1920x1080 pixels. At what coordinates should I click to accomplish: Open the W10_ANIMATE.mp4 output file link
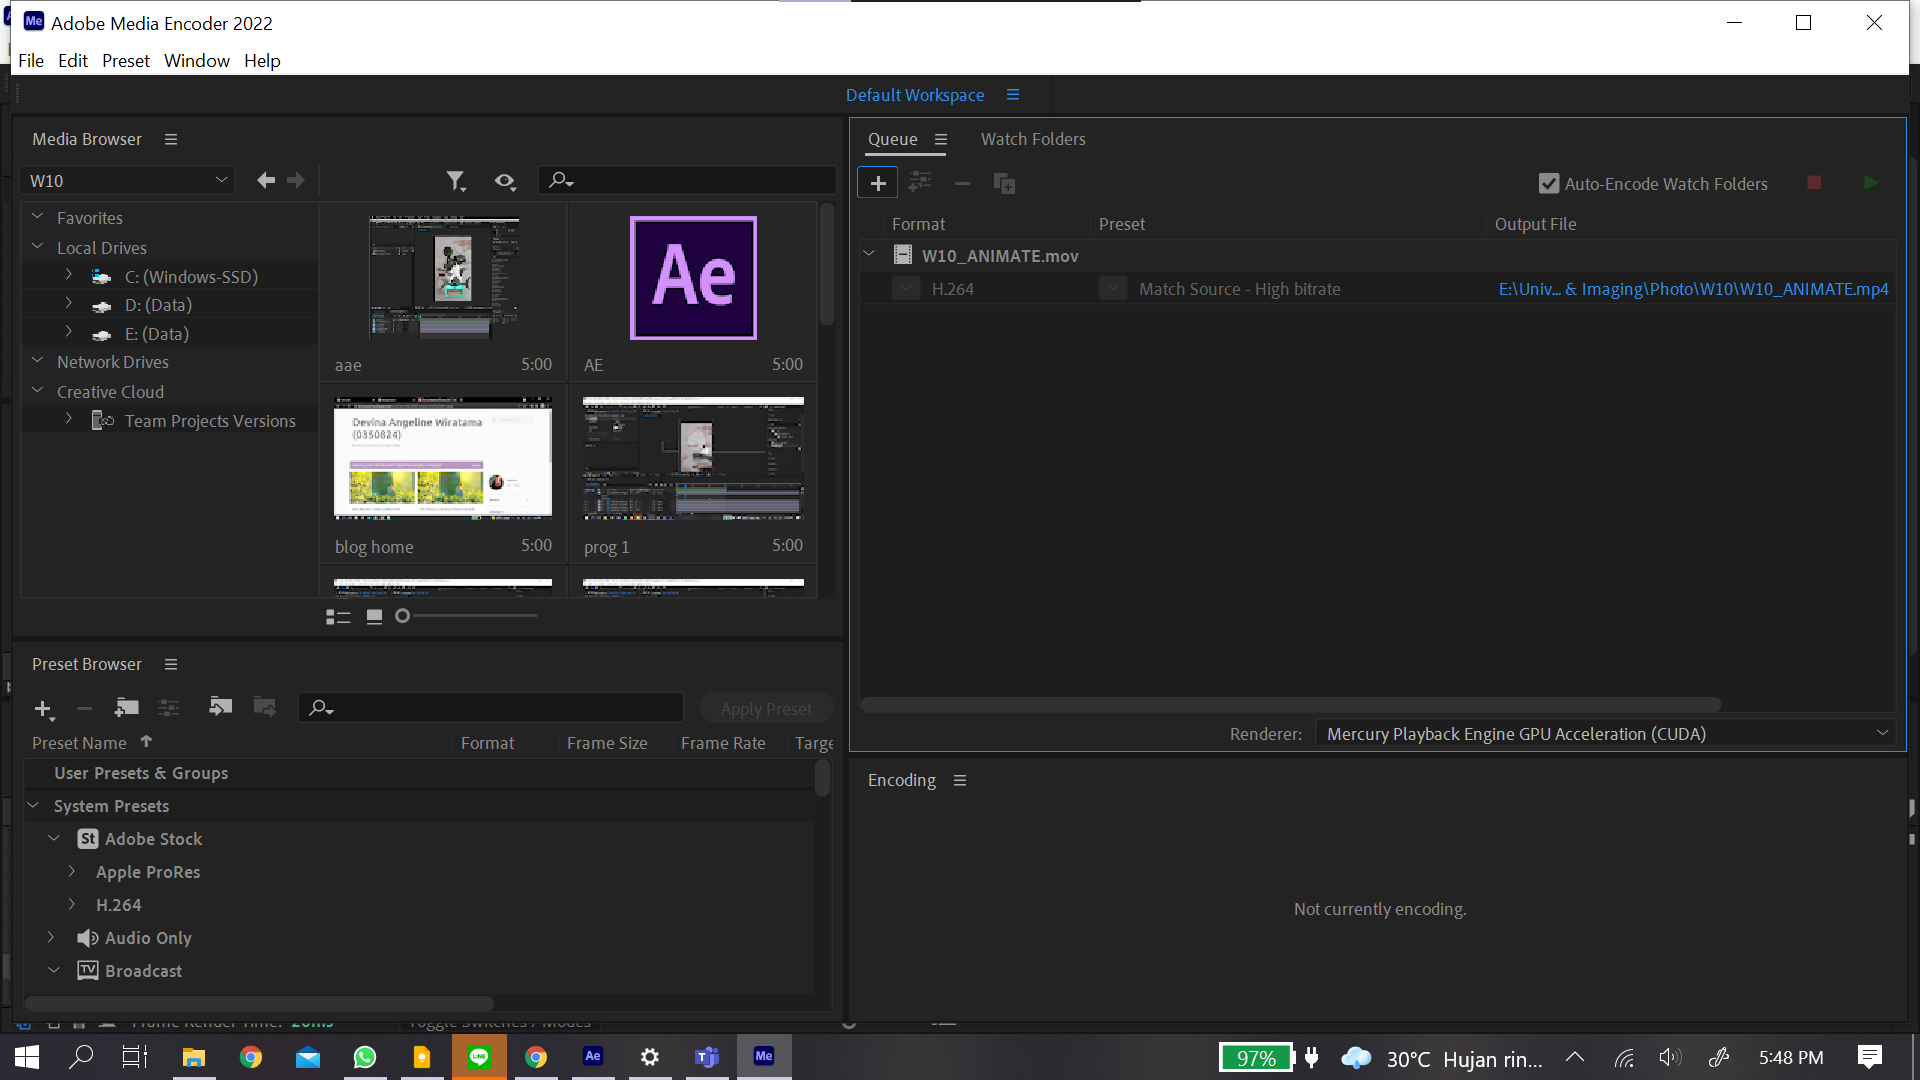tap(1693, 289)
